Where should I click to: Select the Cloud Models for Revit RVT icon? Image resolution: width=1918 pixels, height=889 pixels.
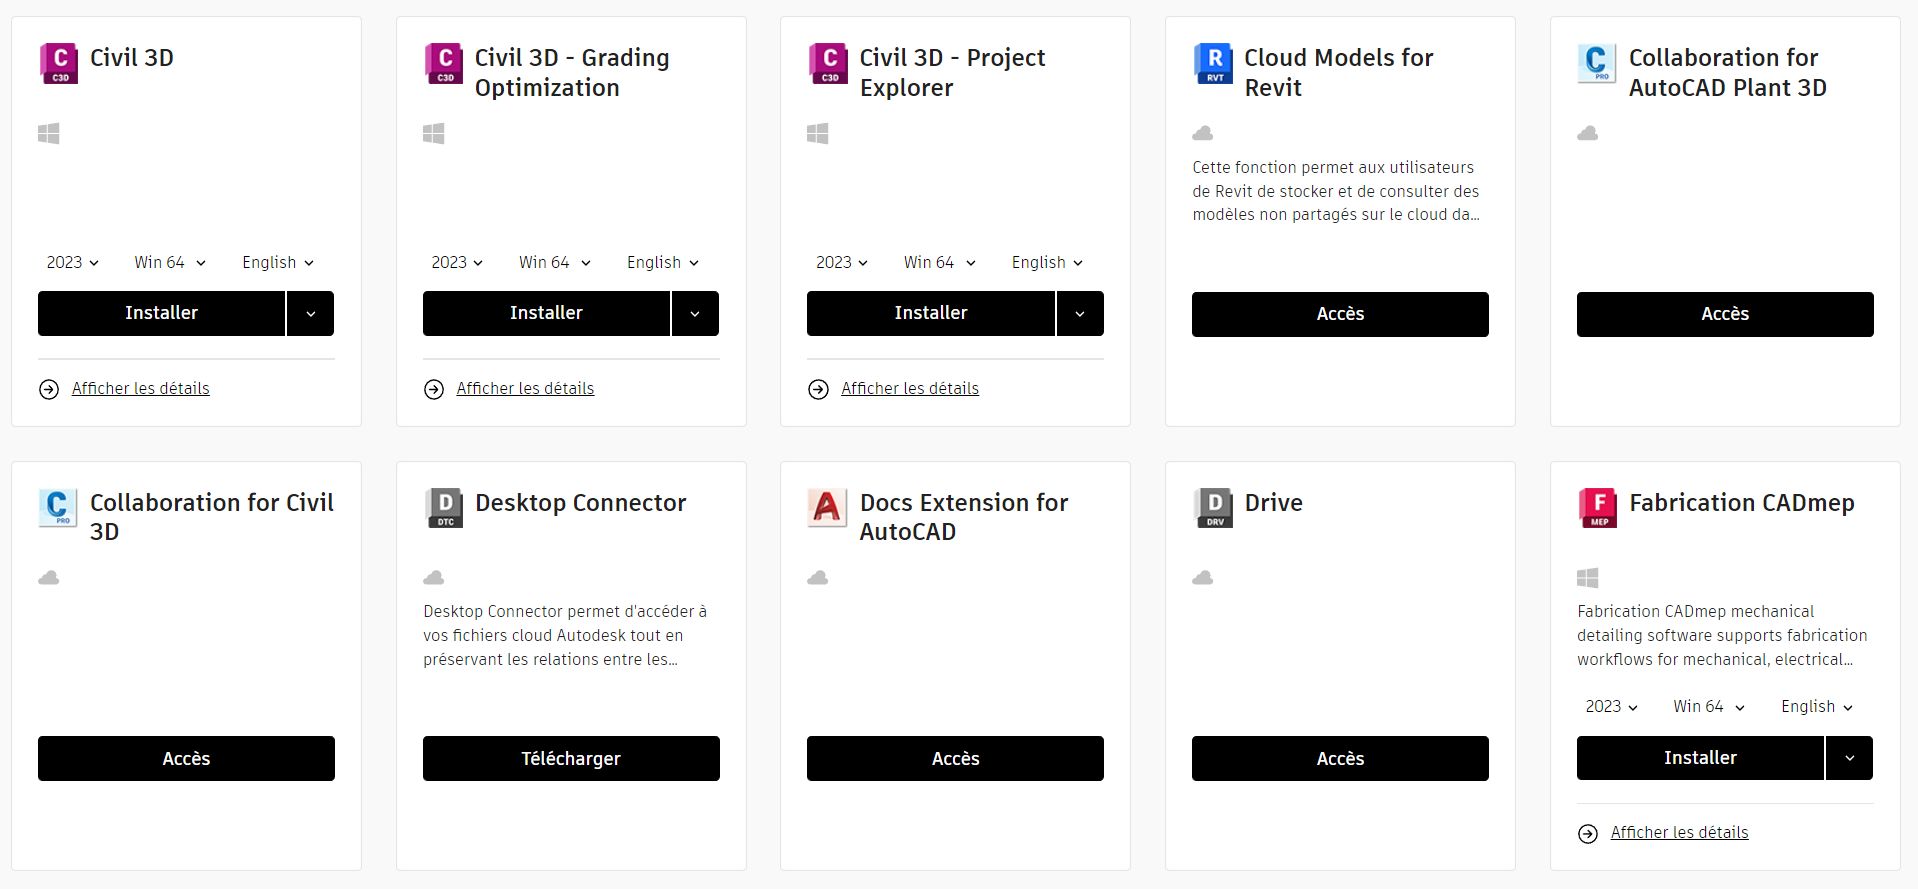pos(1212,63)
